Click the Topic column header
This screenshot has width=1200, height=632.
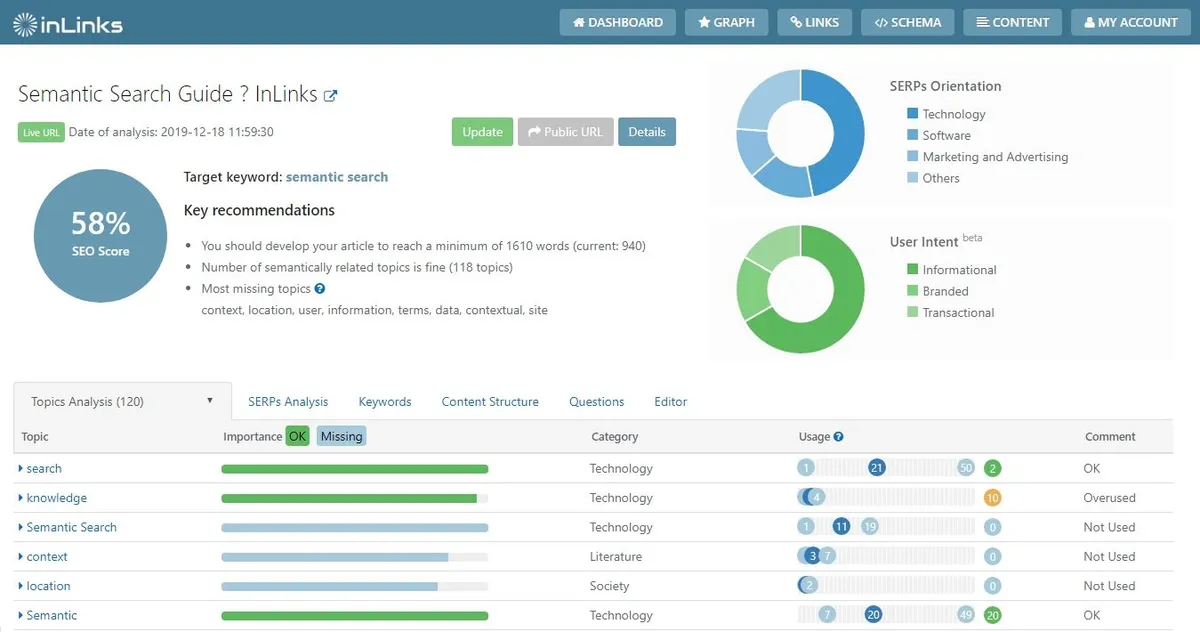coord(35,437)
